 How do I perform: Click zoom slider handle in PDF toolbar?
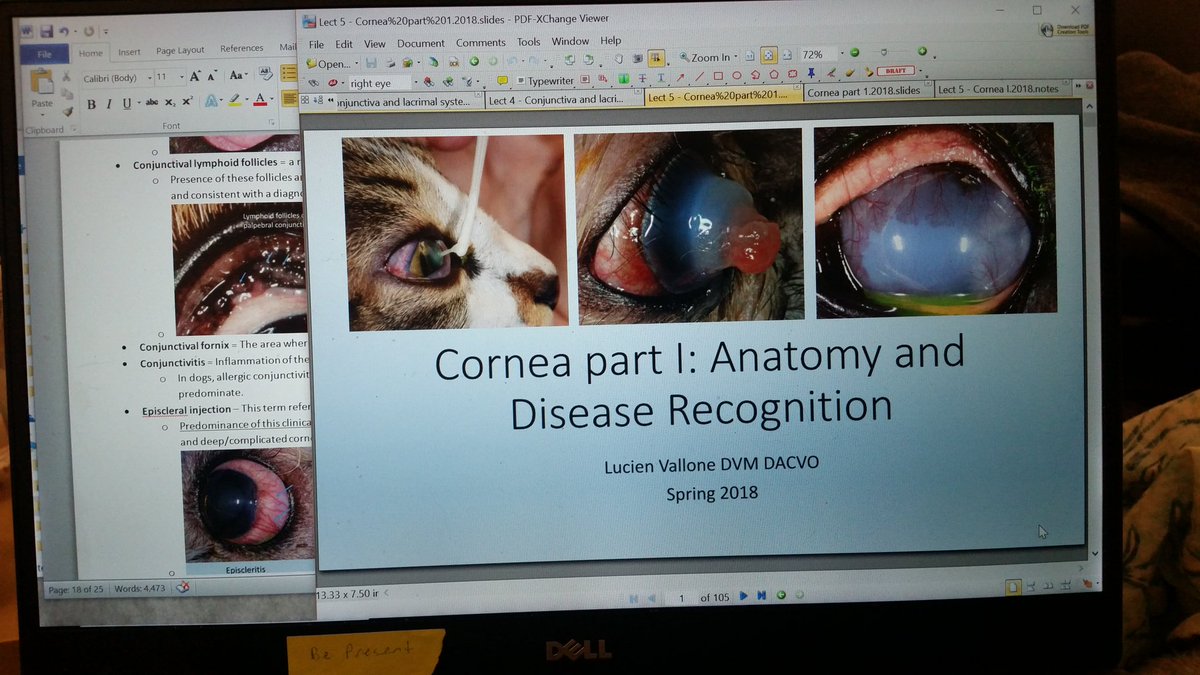point(883,52)
